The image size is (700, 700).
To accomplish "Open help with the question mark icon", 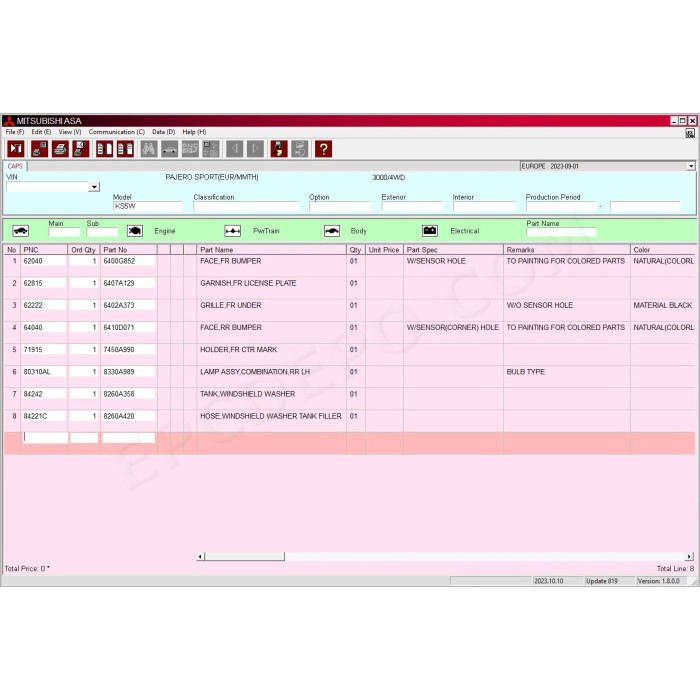I will click(x=323, y=149).
